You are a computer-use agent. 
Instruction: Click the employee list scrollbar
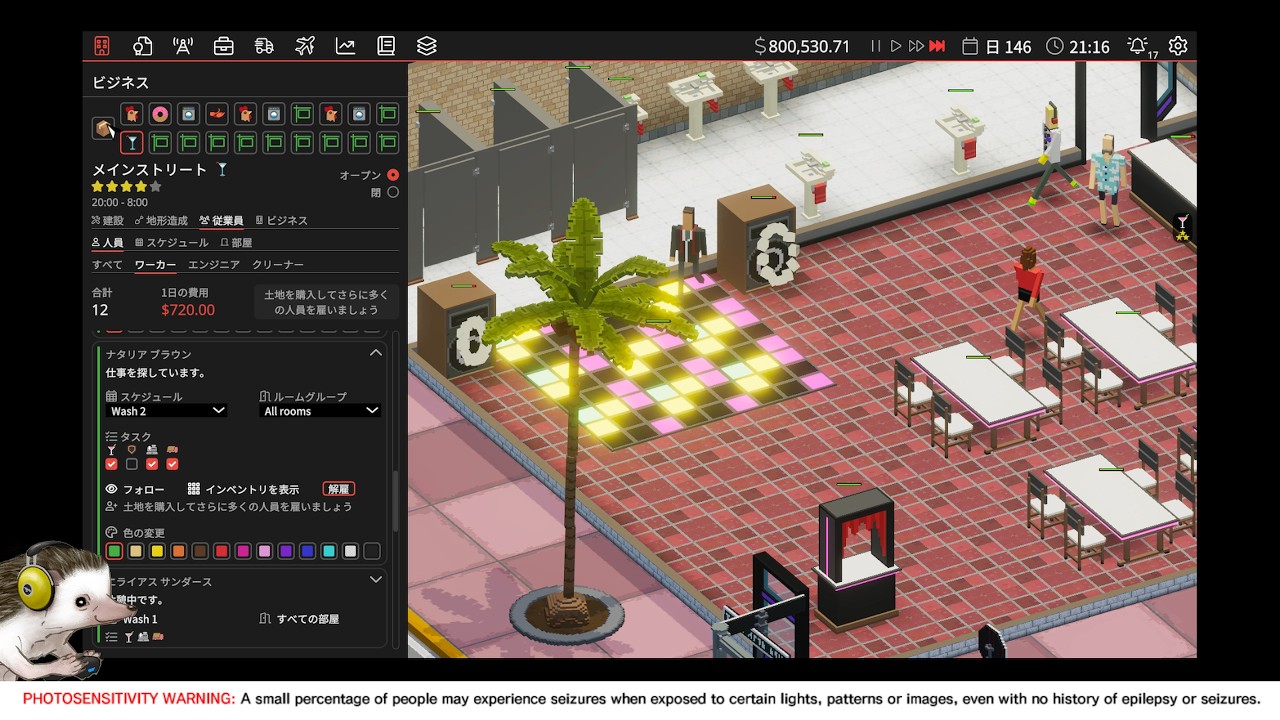coord(395,502)
